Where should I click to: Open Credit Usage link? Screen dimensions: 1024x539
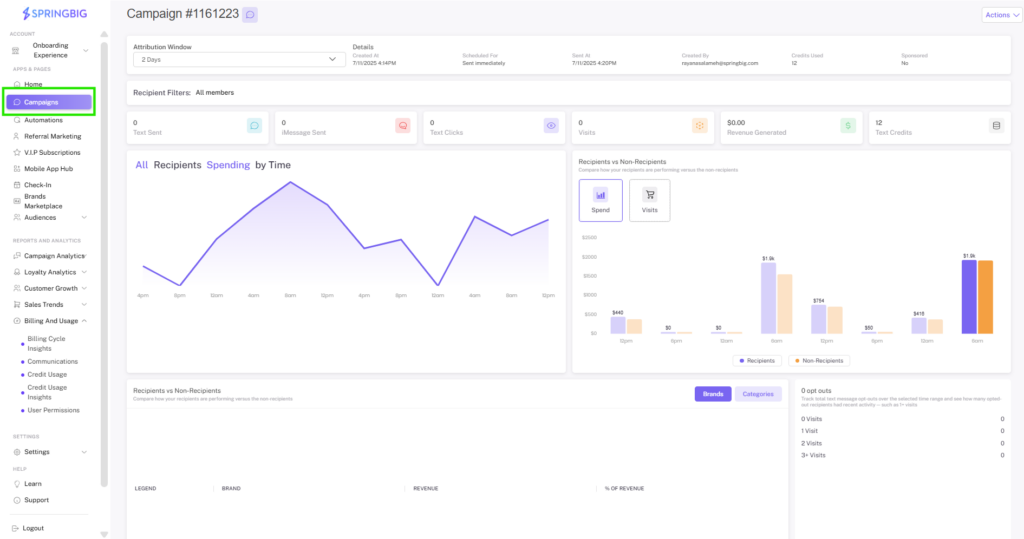pyautogui.click(x=47, y=374)
